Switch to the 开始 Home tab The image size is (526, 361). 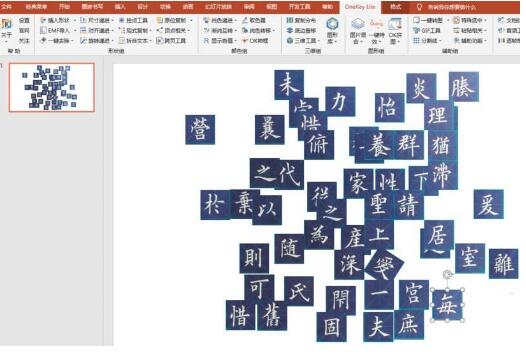click(x=64, y=6)
